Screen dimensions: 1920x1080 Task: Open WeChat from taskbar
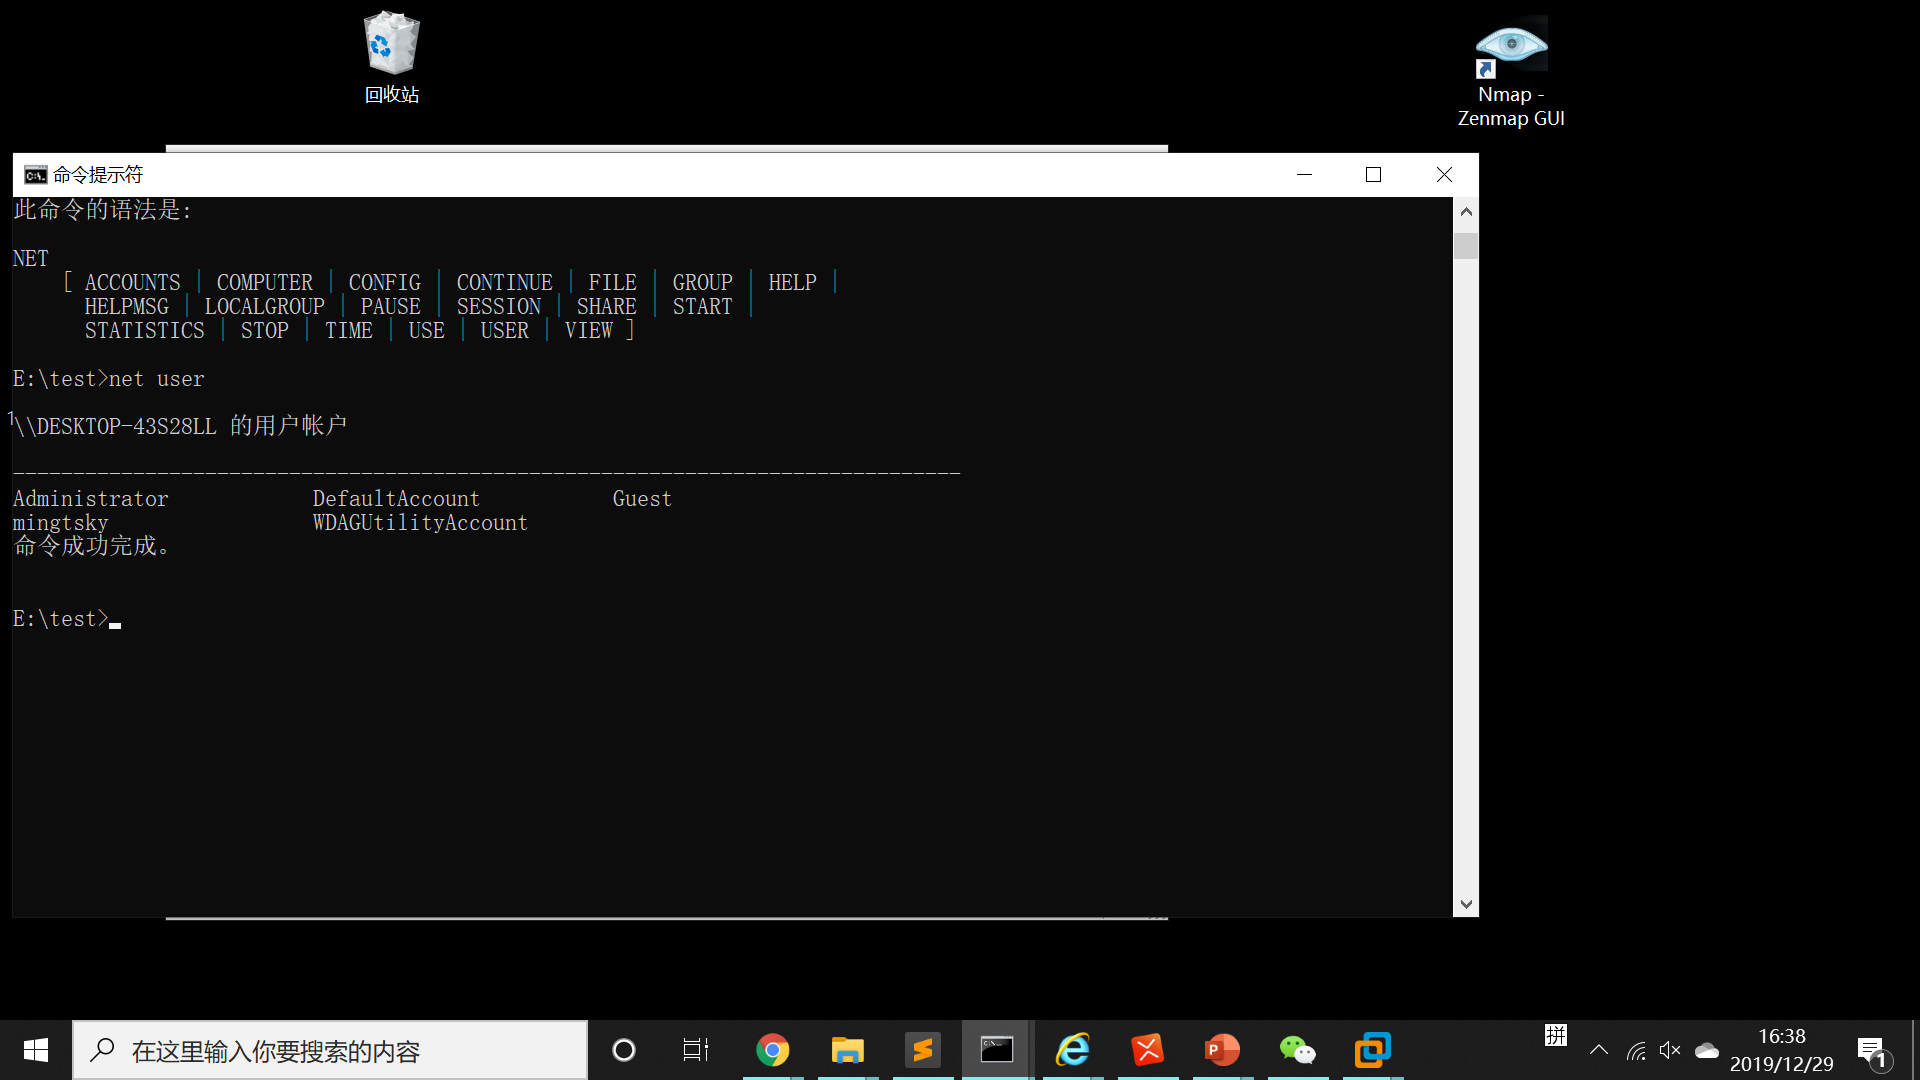coord(1297,1050)
